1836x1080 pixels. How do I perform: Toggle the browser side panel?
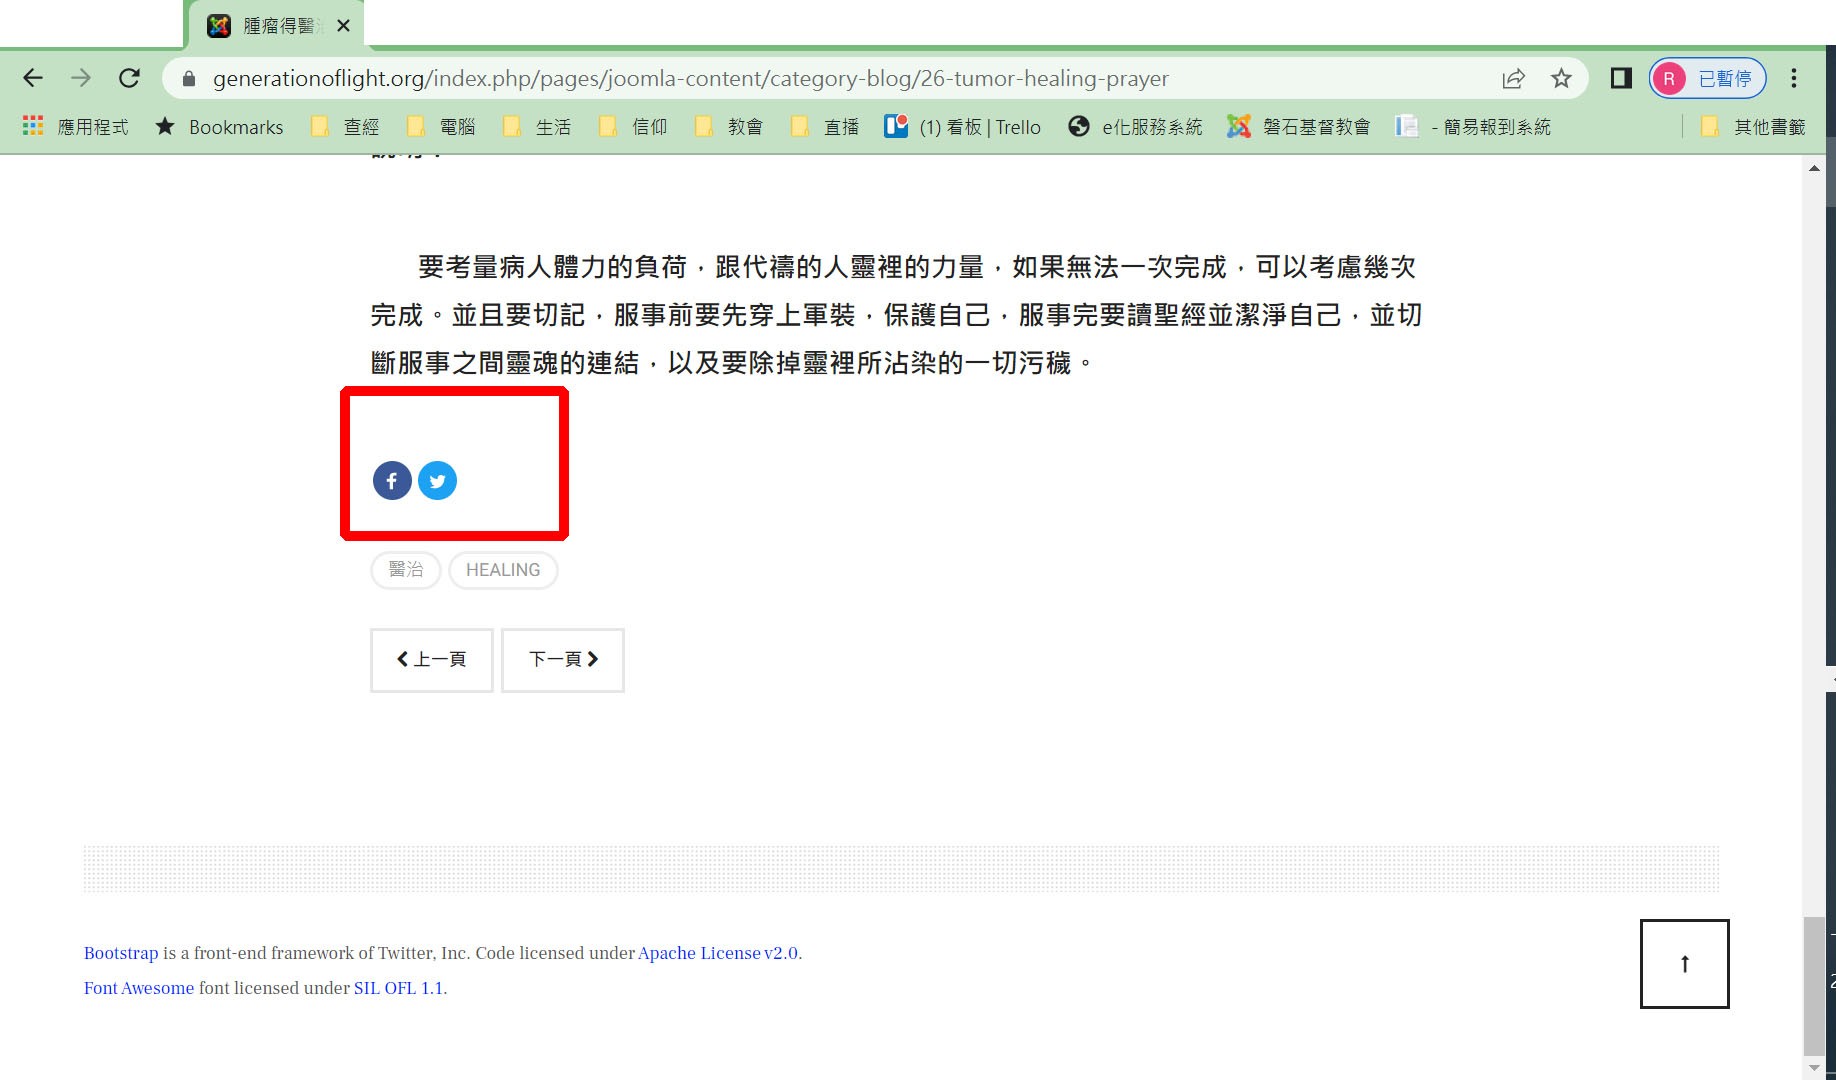[1621, 78]
